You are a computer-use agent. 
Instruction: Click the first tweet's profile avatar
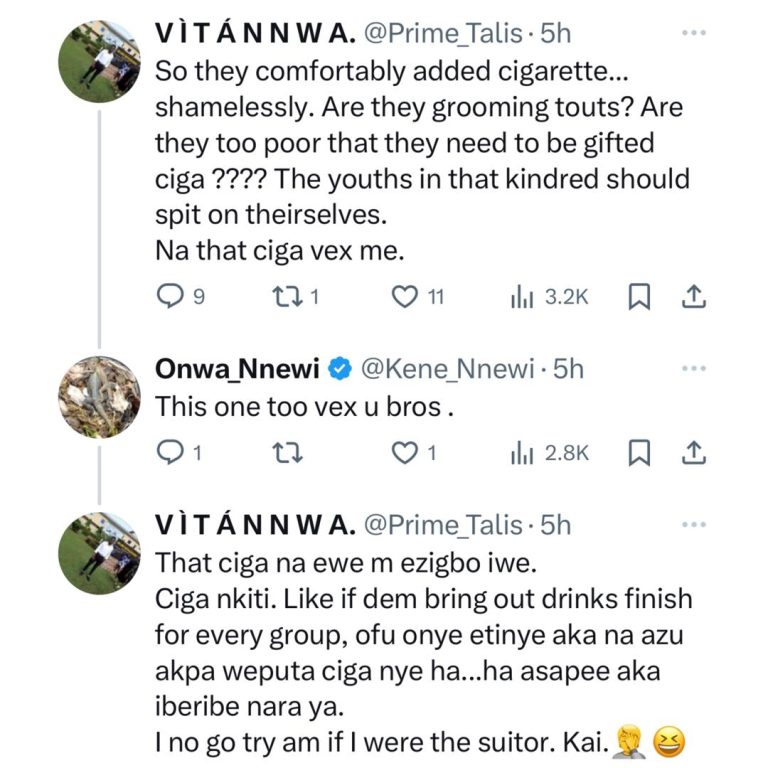pos(99,60)
